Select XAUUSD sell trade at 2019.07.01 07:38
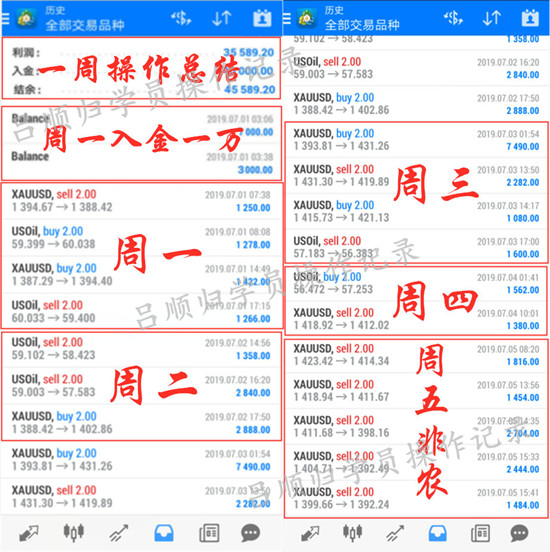 click(x=142, y=201)
